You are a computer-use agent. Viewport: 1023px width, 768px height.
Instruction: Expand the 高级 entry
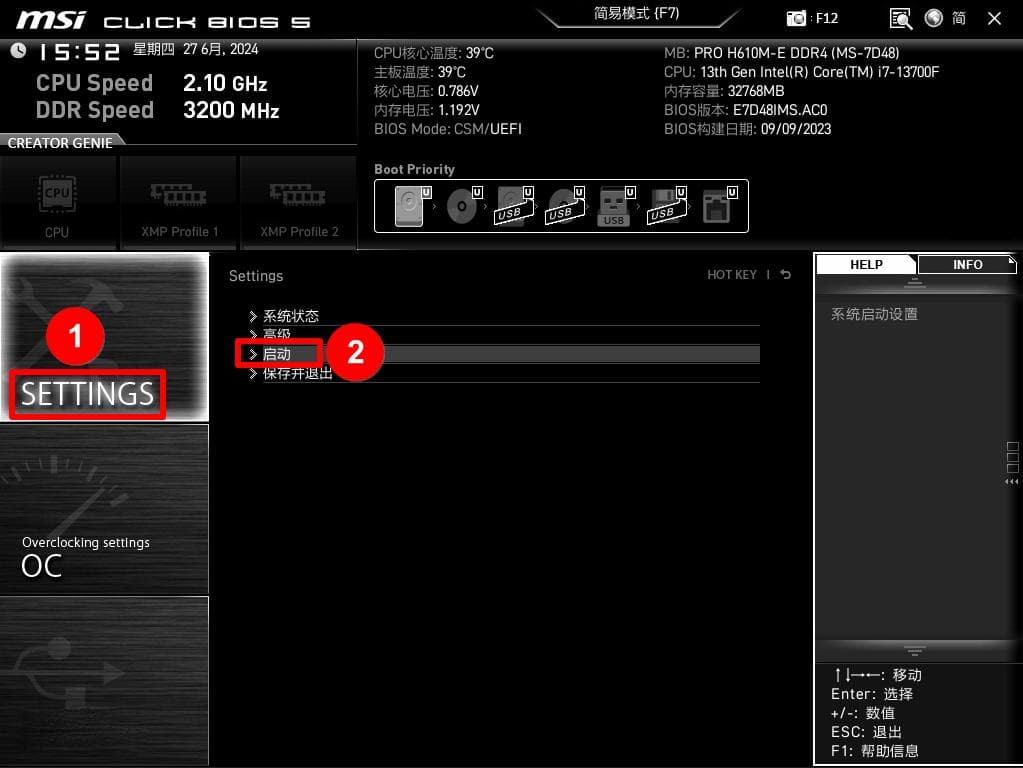[x=504, y=335]
